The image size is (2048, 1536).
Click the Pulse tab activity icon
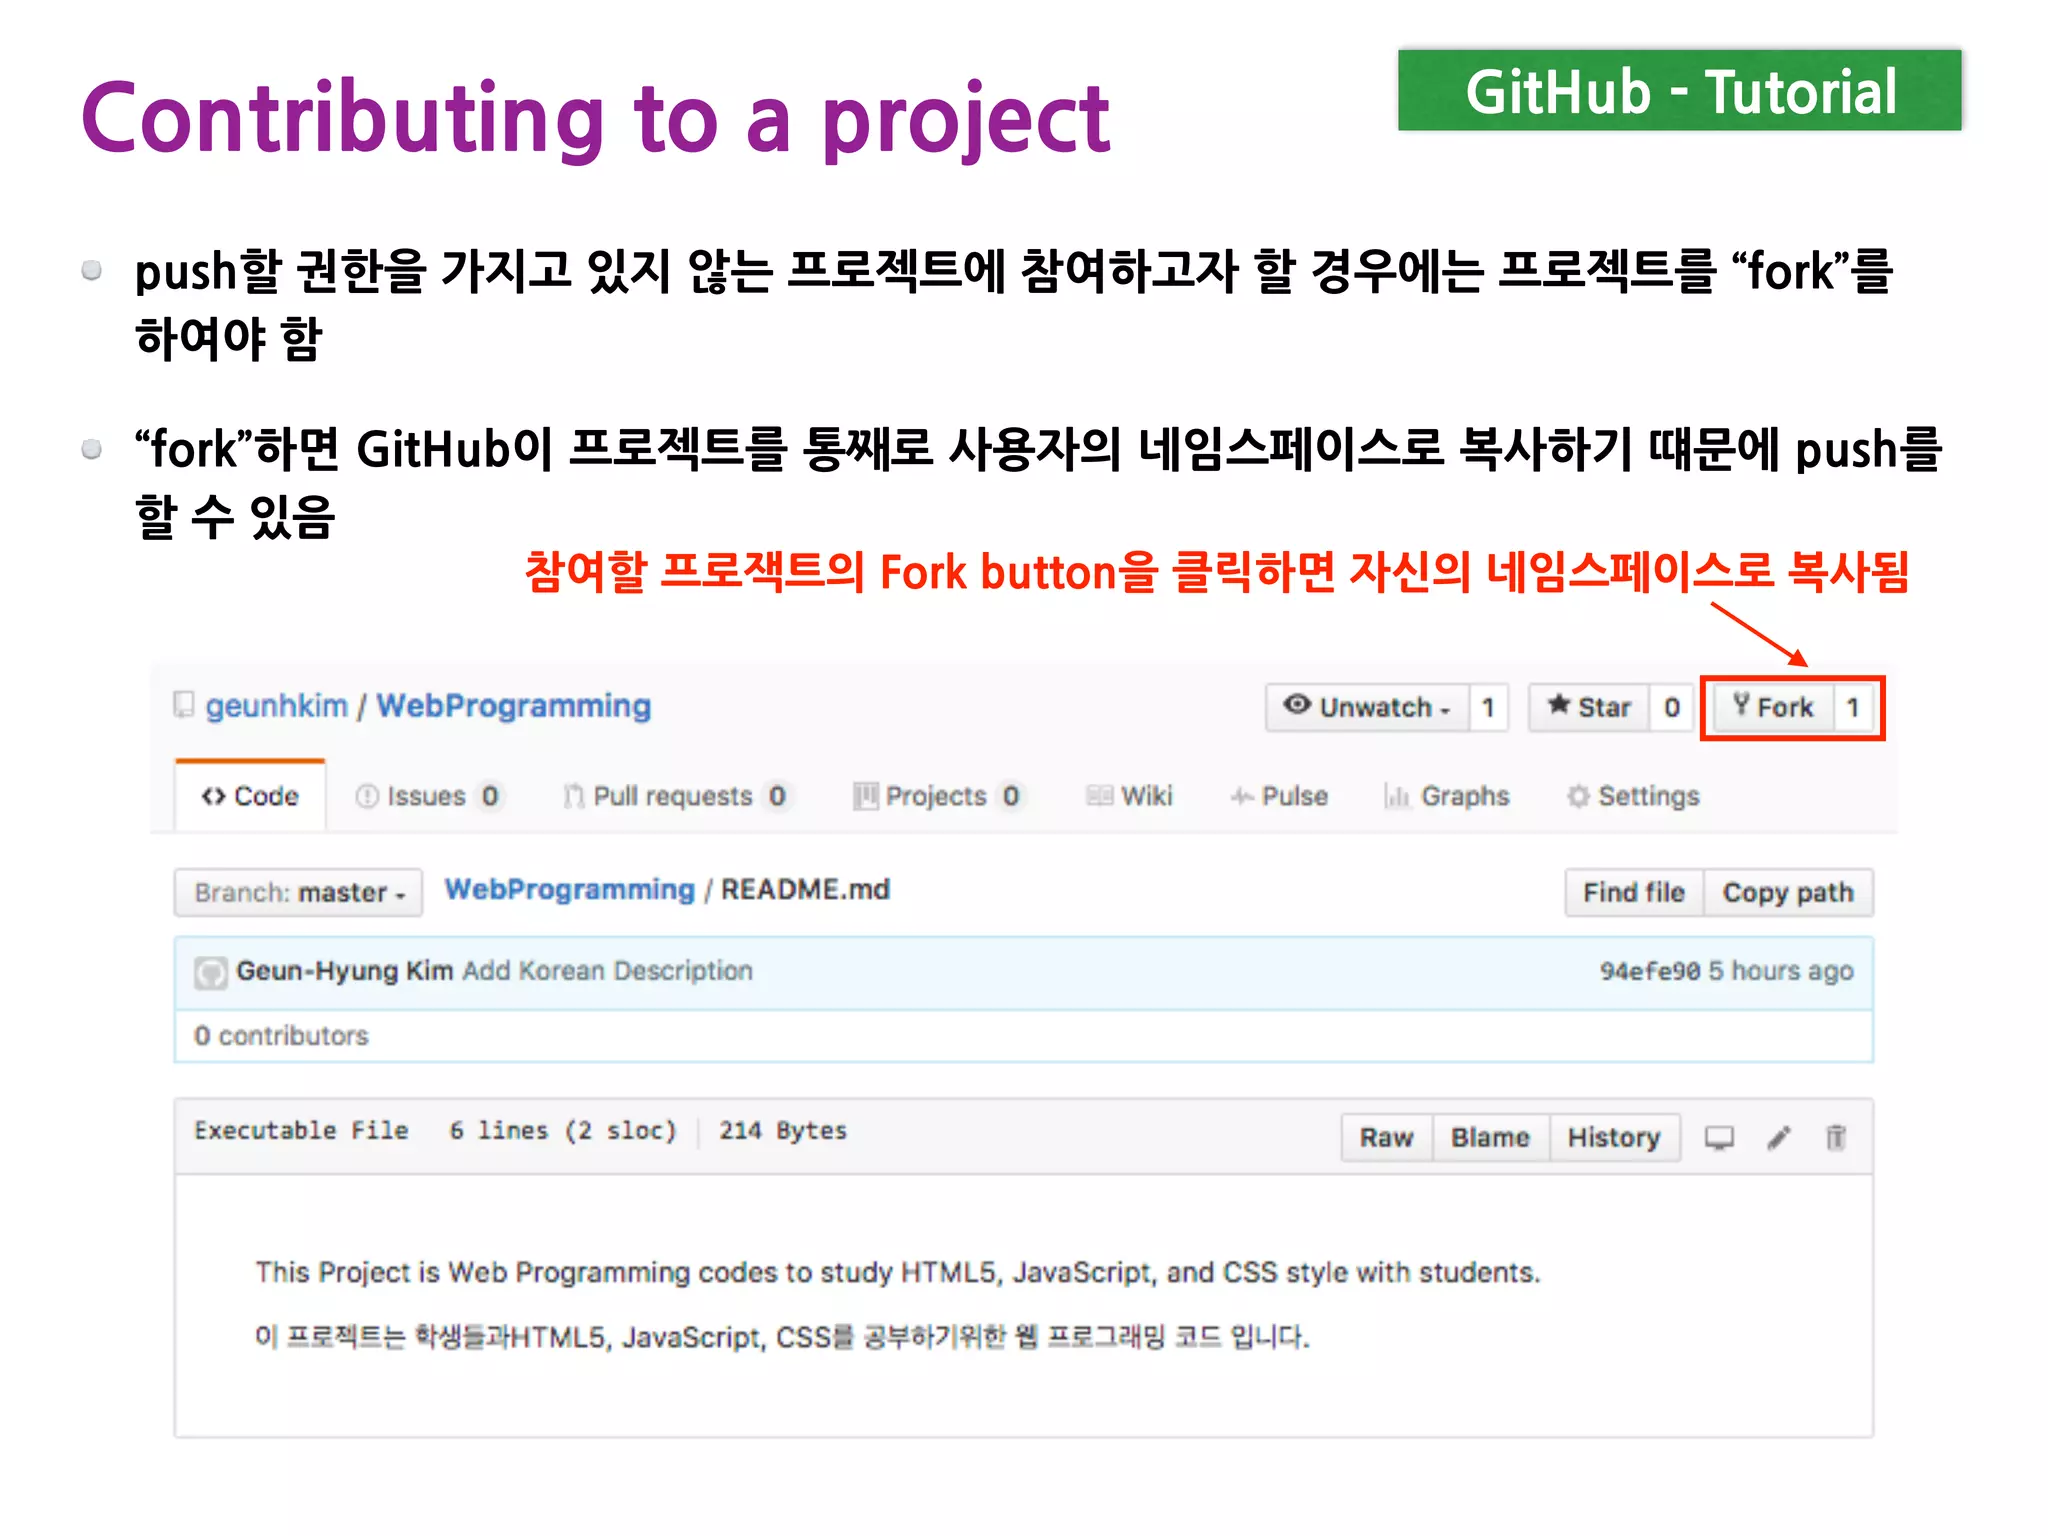(x=1242, y=796)
